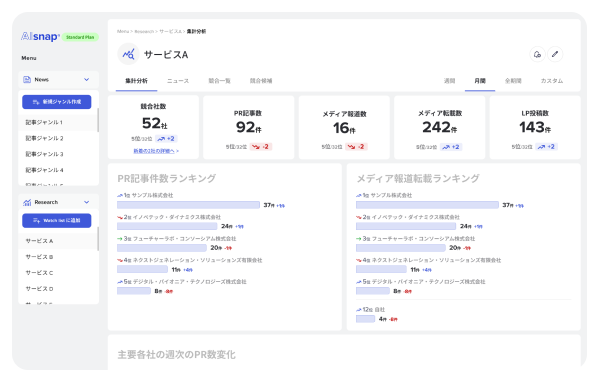Open the 競合一覧 tab
599x382 pixels.
coord(219,81)
